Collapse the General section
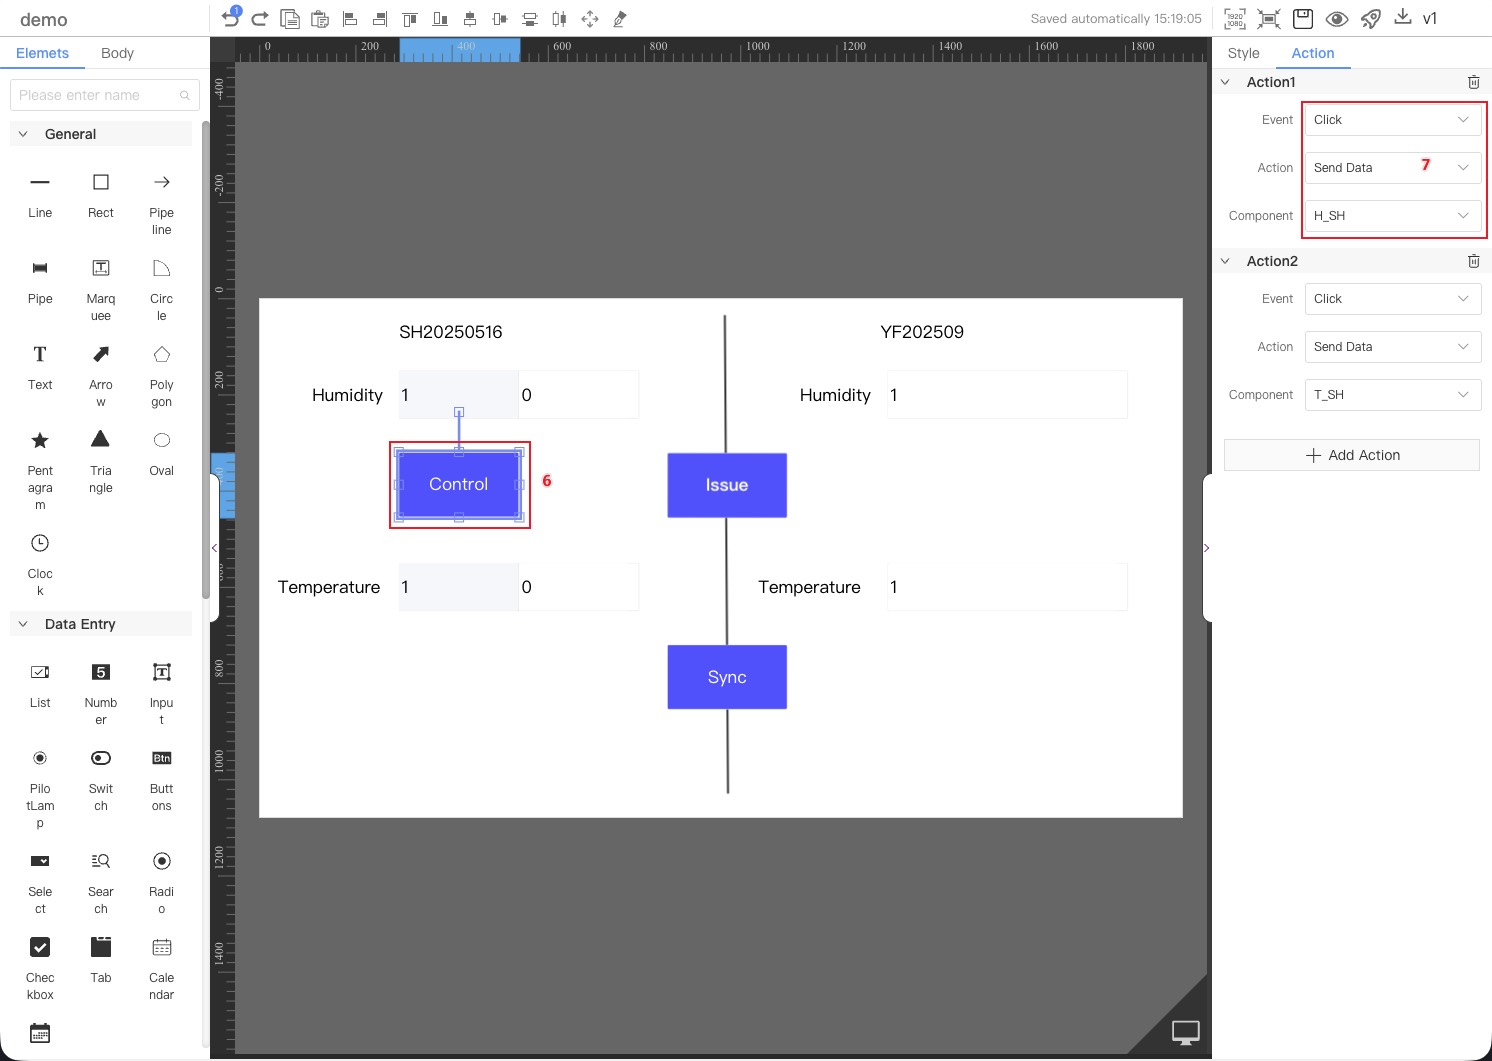Screen dimensions: 1492x1061 (23, 134)
